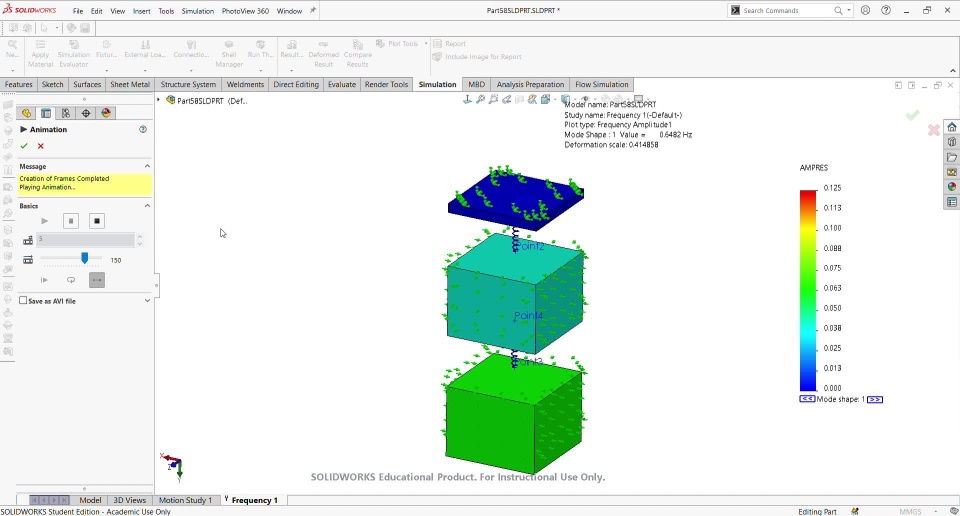
Task: Switch to the Analysis Preparation tab
Action: (x=530, y=84)
